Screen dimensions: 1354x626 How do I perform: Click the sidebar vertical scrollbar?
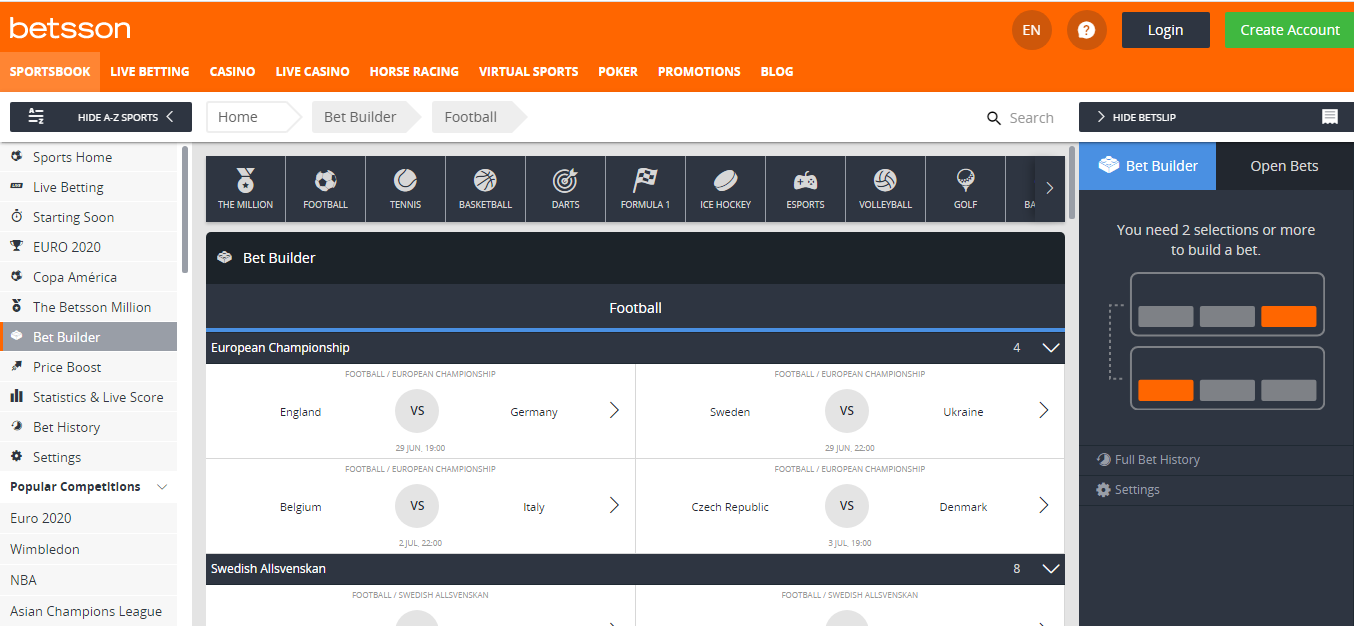185,210
